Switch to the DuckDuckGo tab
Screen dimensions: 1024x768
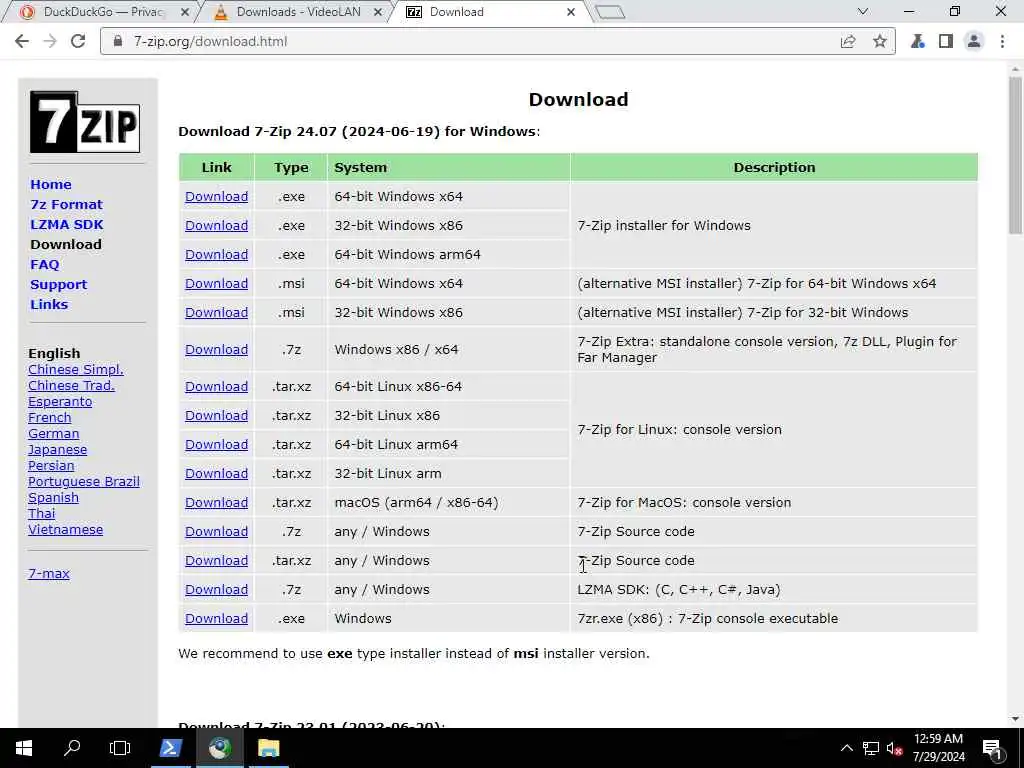[x=98, y=12]
